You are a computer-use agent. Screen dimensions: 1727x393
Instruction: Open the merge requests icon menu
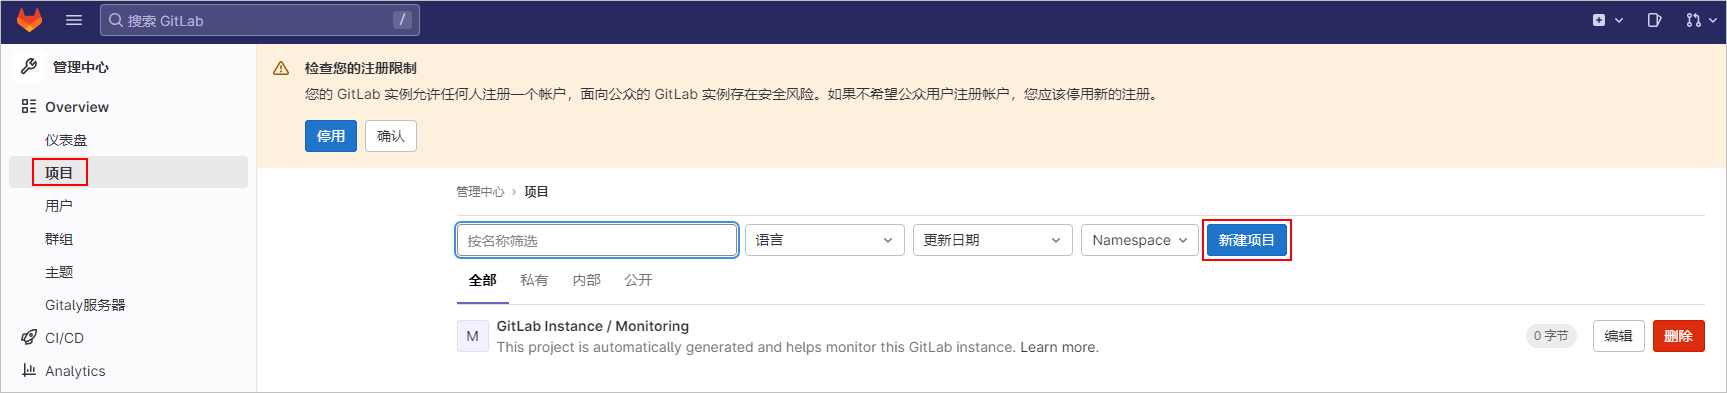pyautogui.click(x=1701, y=20)
